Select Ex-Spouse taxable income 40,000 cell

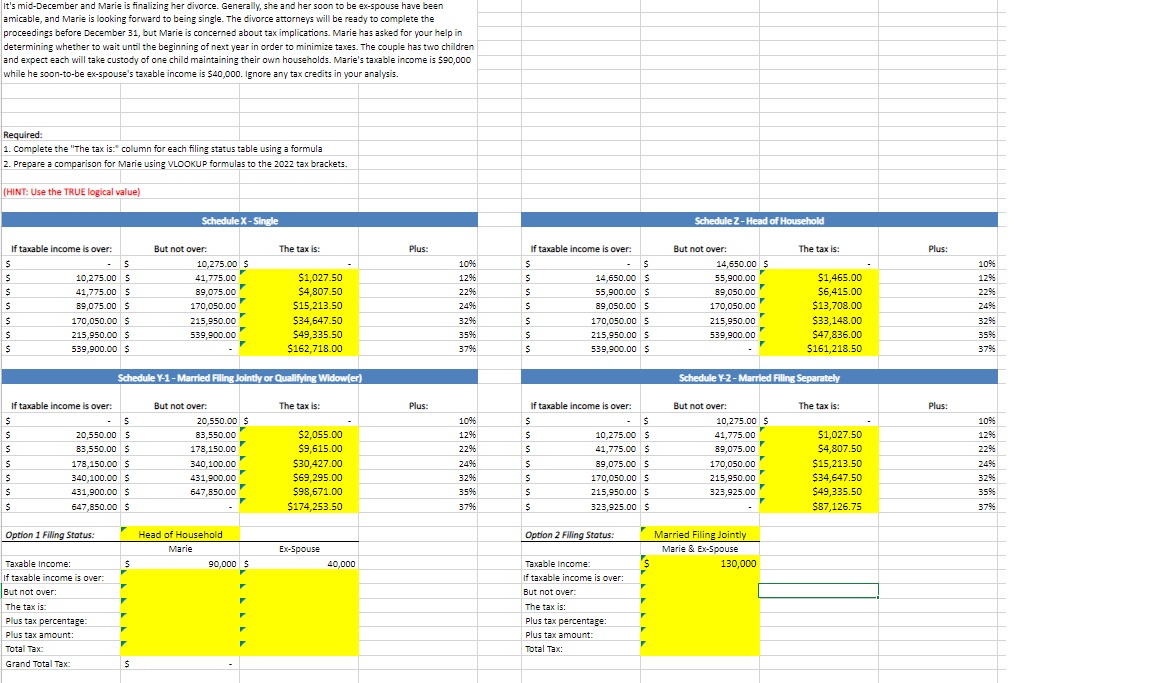tap(299, 564)
